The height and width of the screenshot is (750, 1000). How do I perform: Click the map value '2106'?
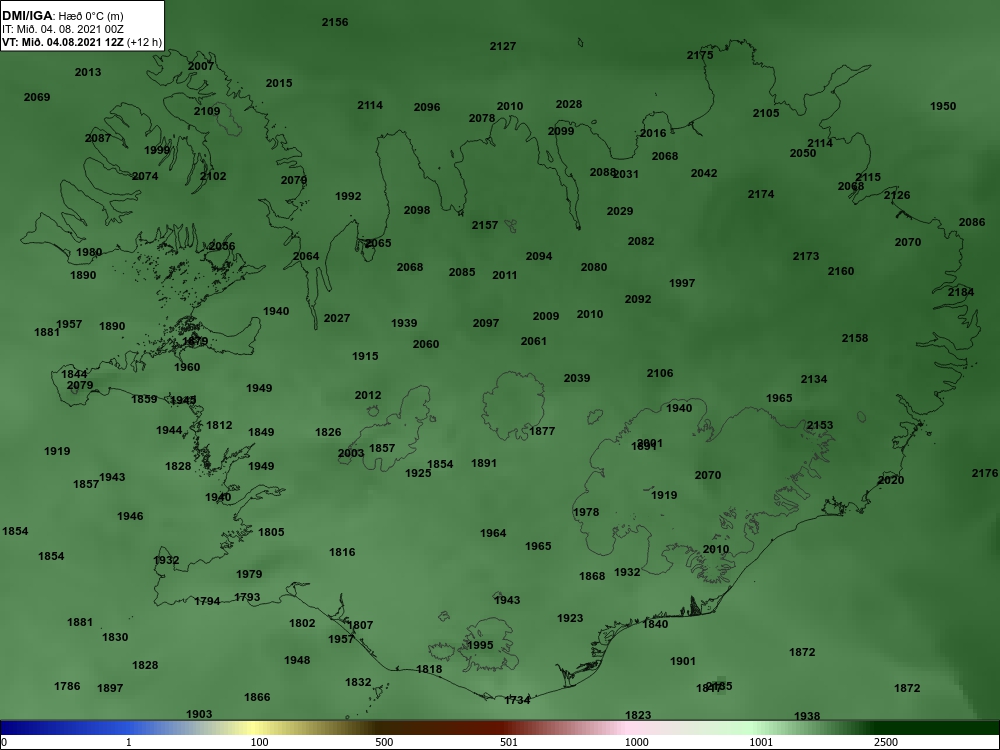click(x=659, y=373)
